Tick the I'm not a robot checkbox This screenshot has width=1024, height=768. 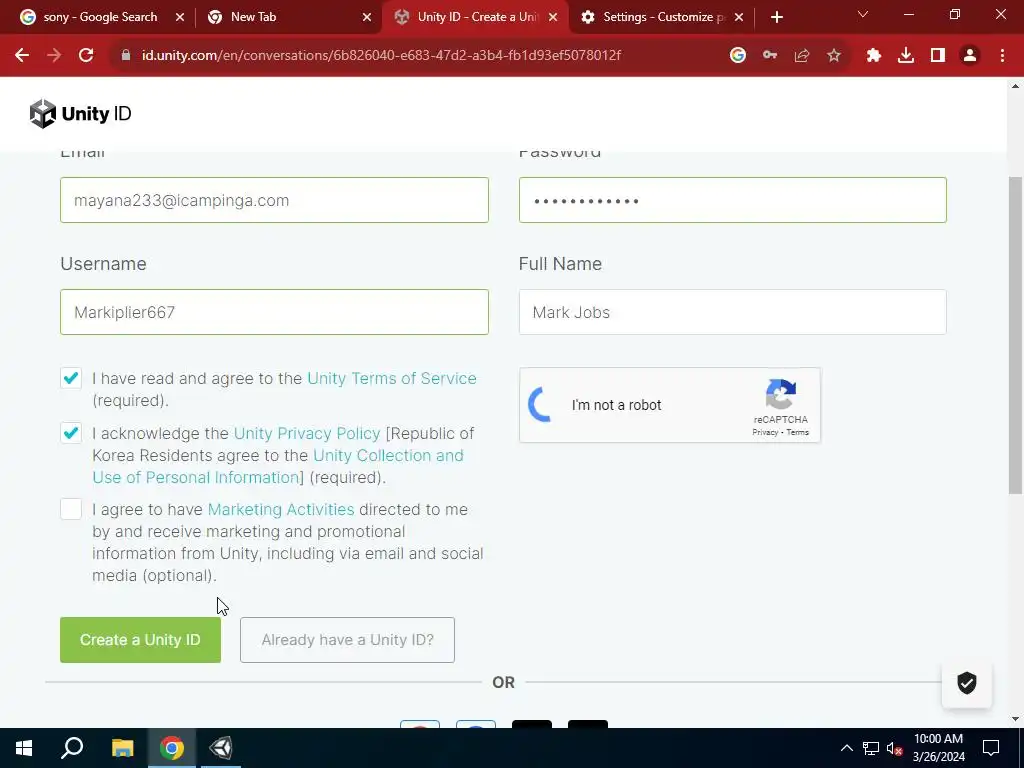541,404
